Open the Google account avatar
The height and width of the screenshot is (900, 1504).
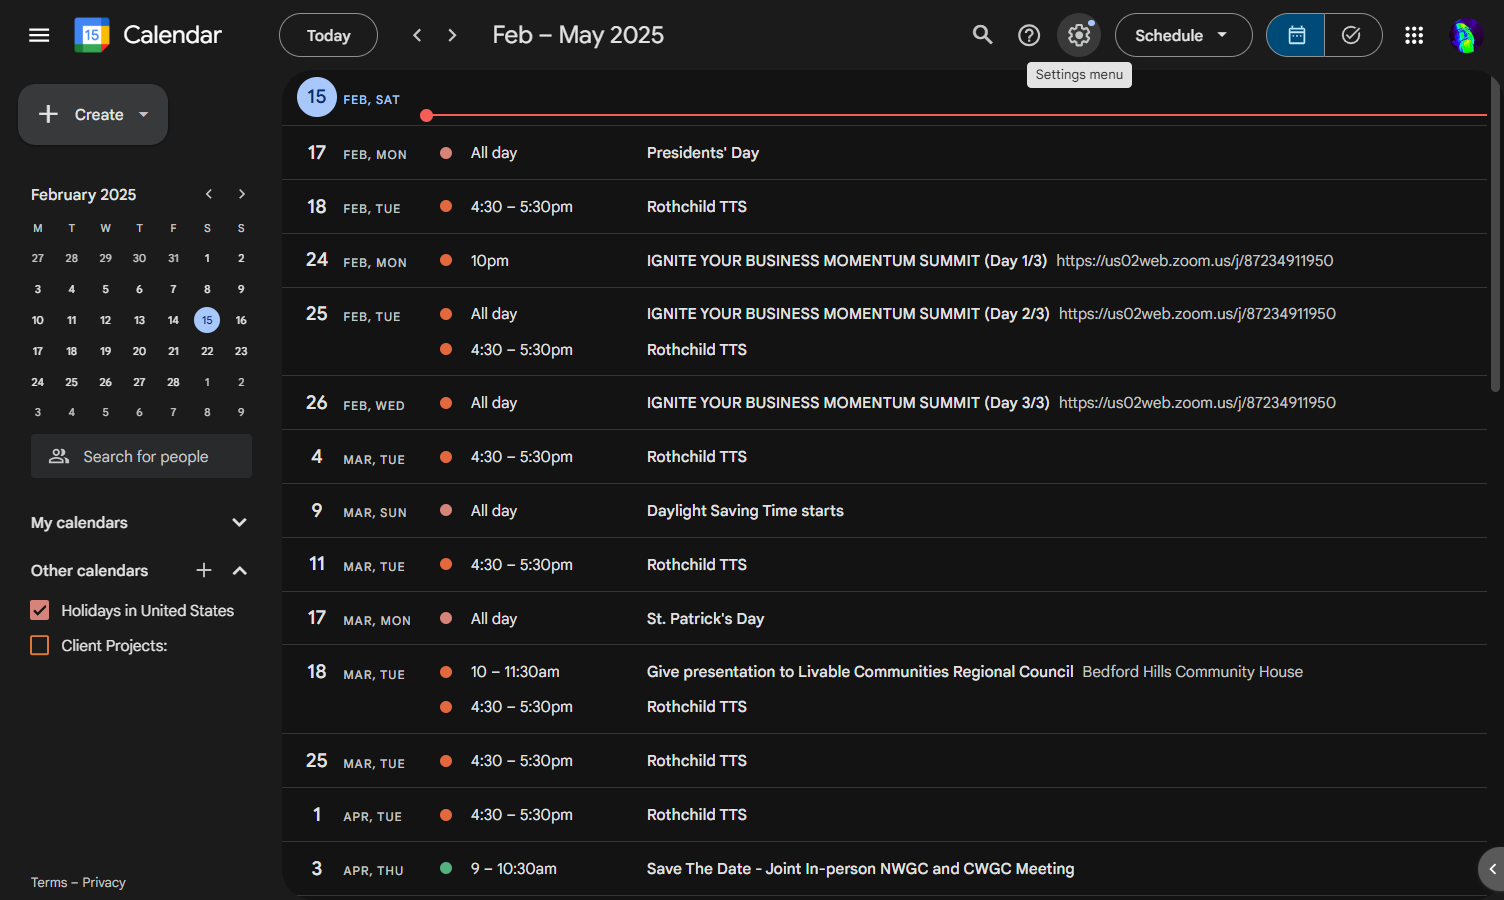pyautogui.click(x=1465, y=35)
